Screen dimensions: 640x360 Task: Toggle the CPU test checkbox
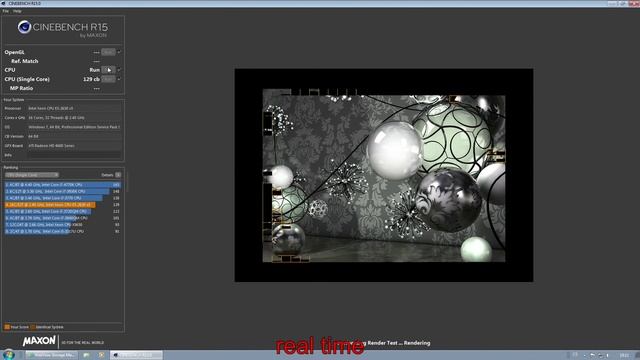(119, 70)
